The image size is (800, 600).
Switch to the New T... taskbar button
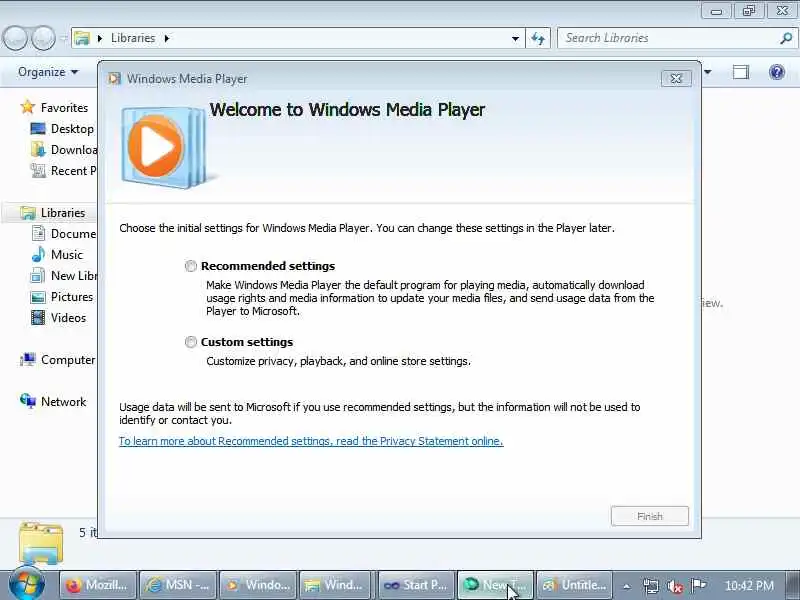point(495,585)
